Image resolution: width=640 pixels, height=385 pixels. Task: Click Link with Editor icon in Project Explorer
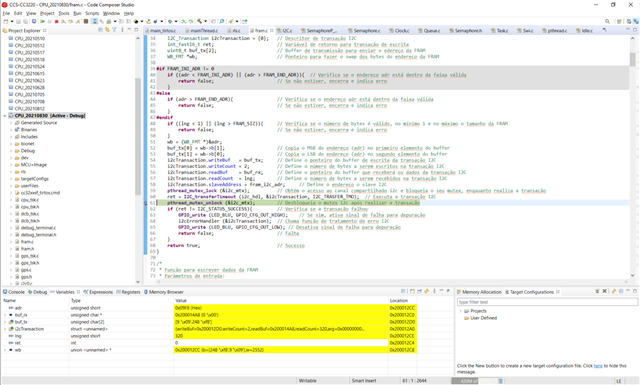click(107, 30)
